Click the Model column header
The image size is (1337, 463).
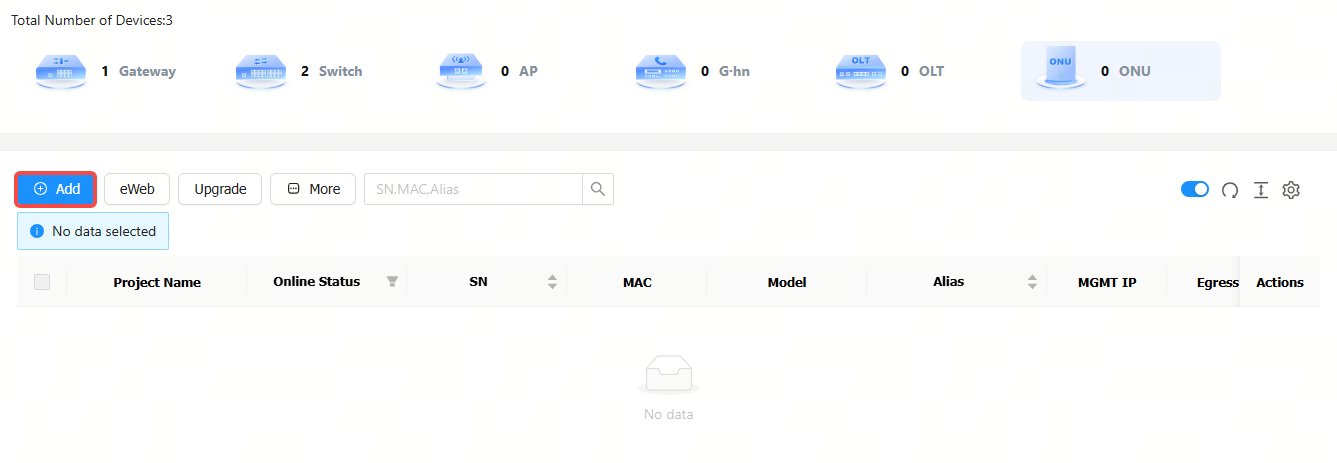(787, 283)
